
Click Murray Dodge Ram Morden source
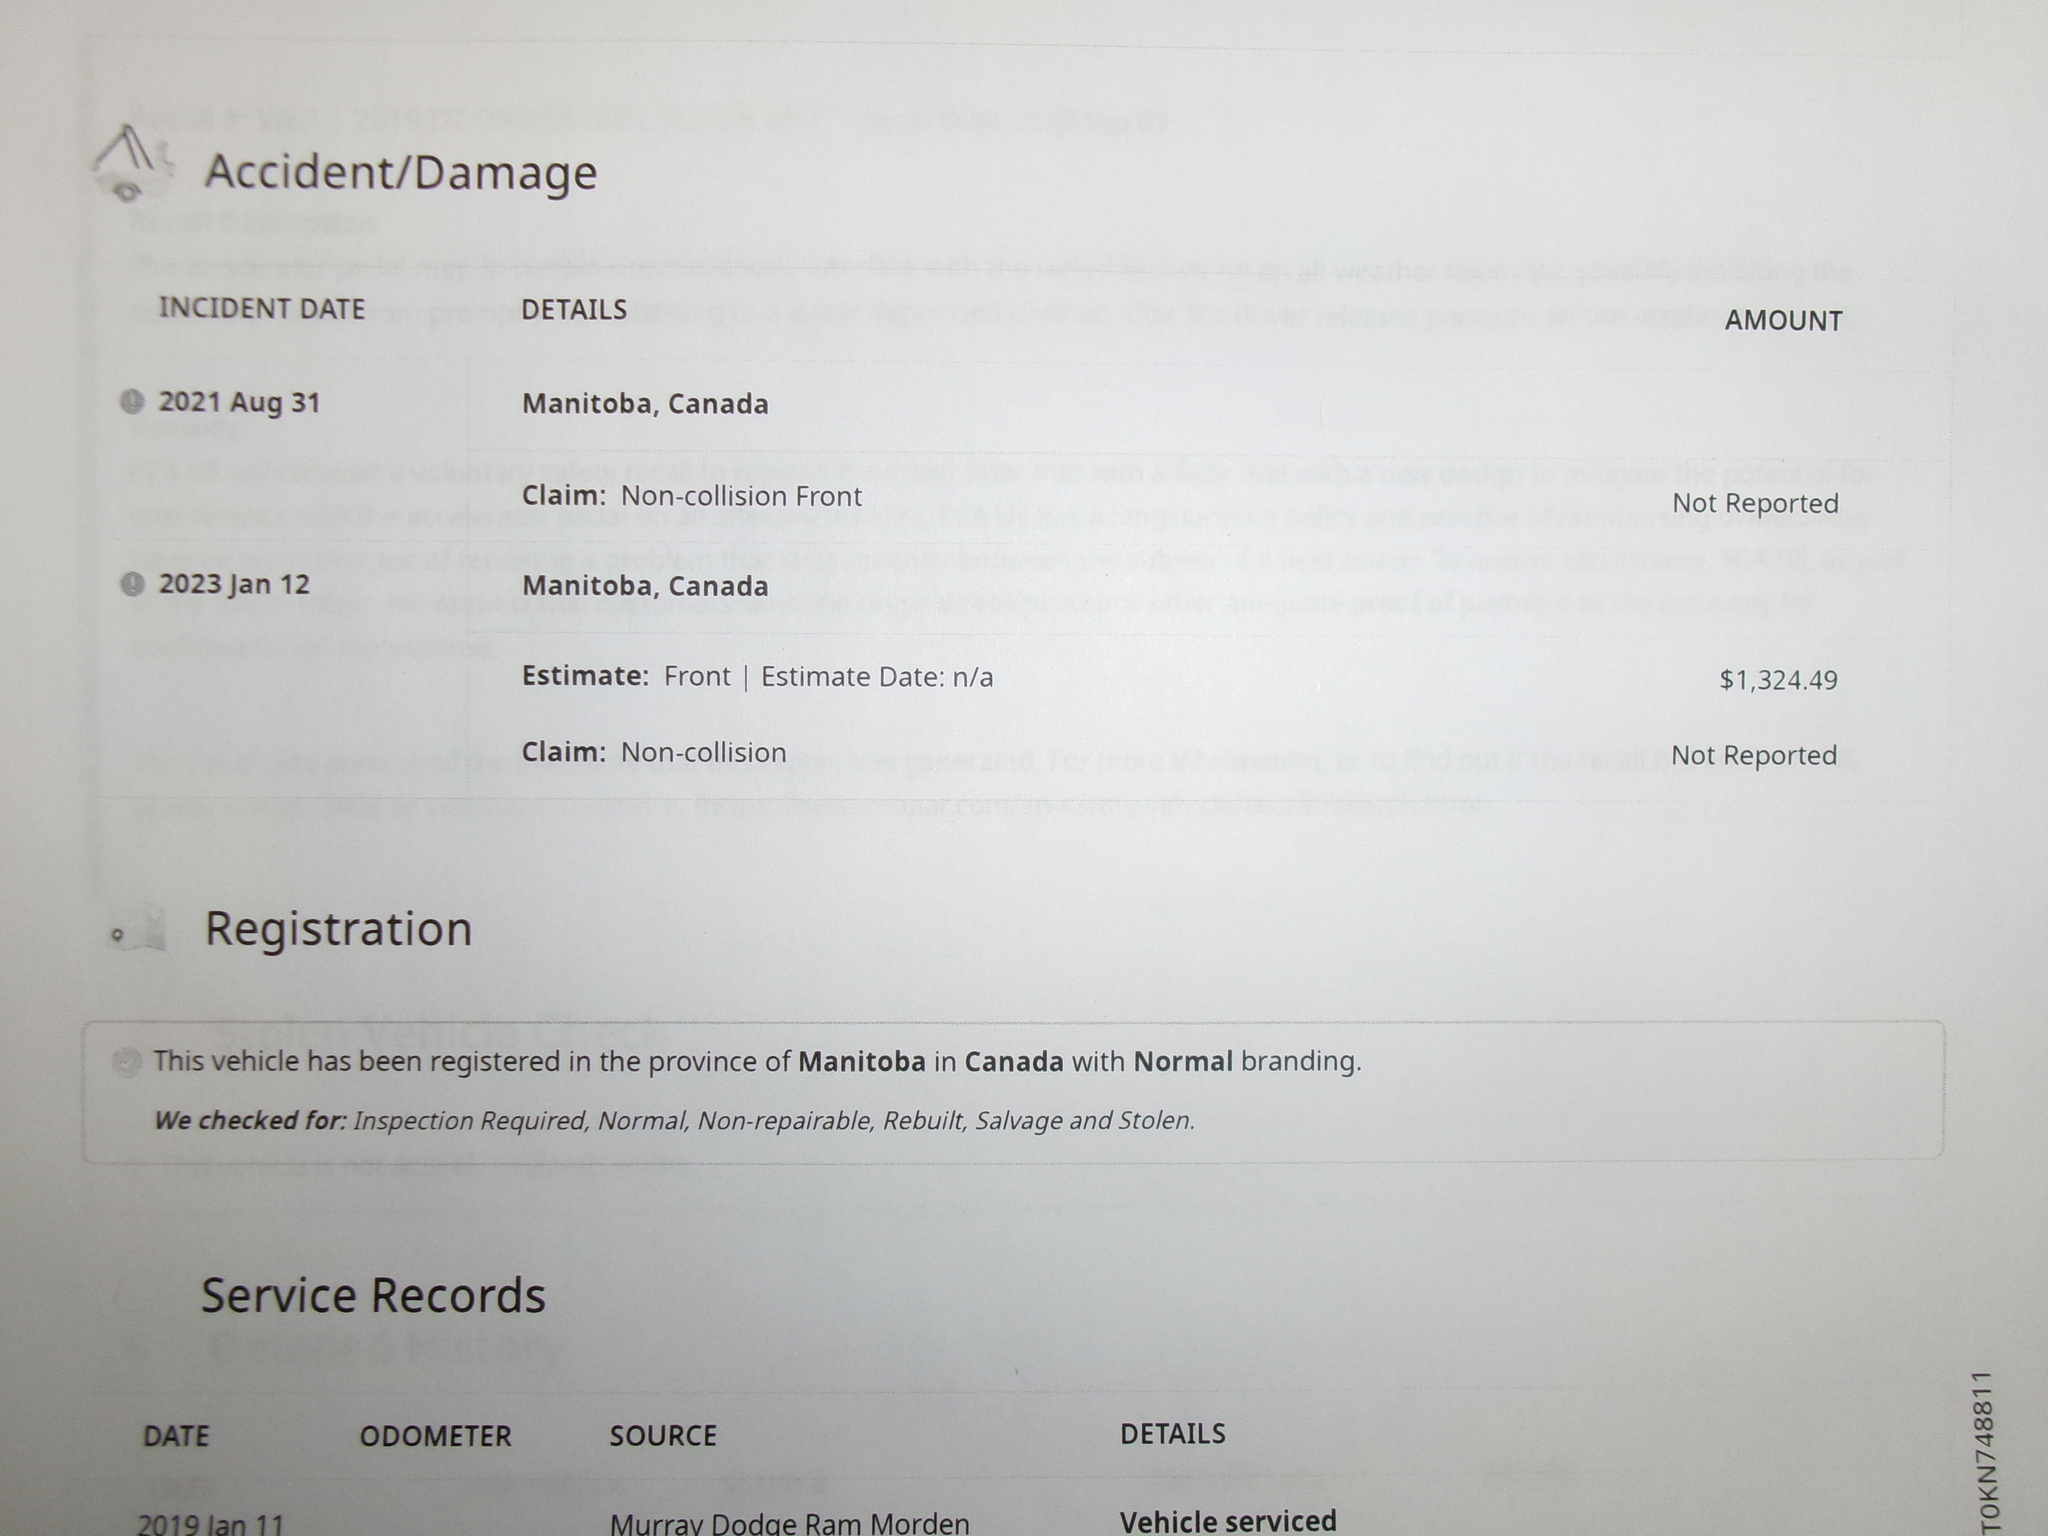[x=789, y=1523]
